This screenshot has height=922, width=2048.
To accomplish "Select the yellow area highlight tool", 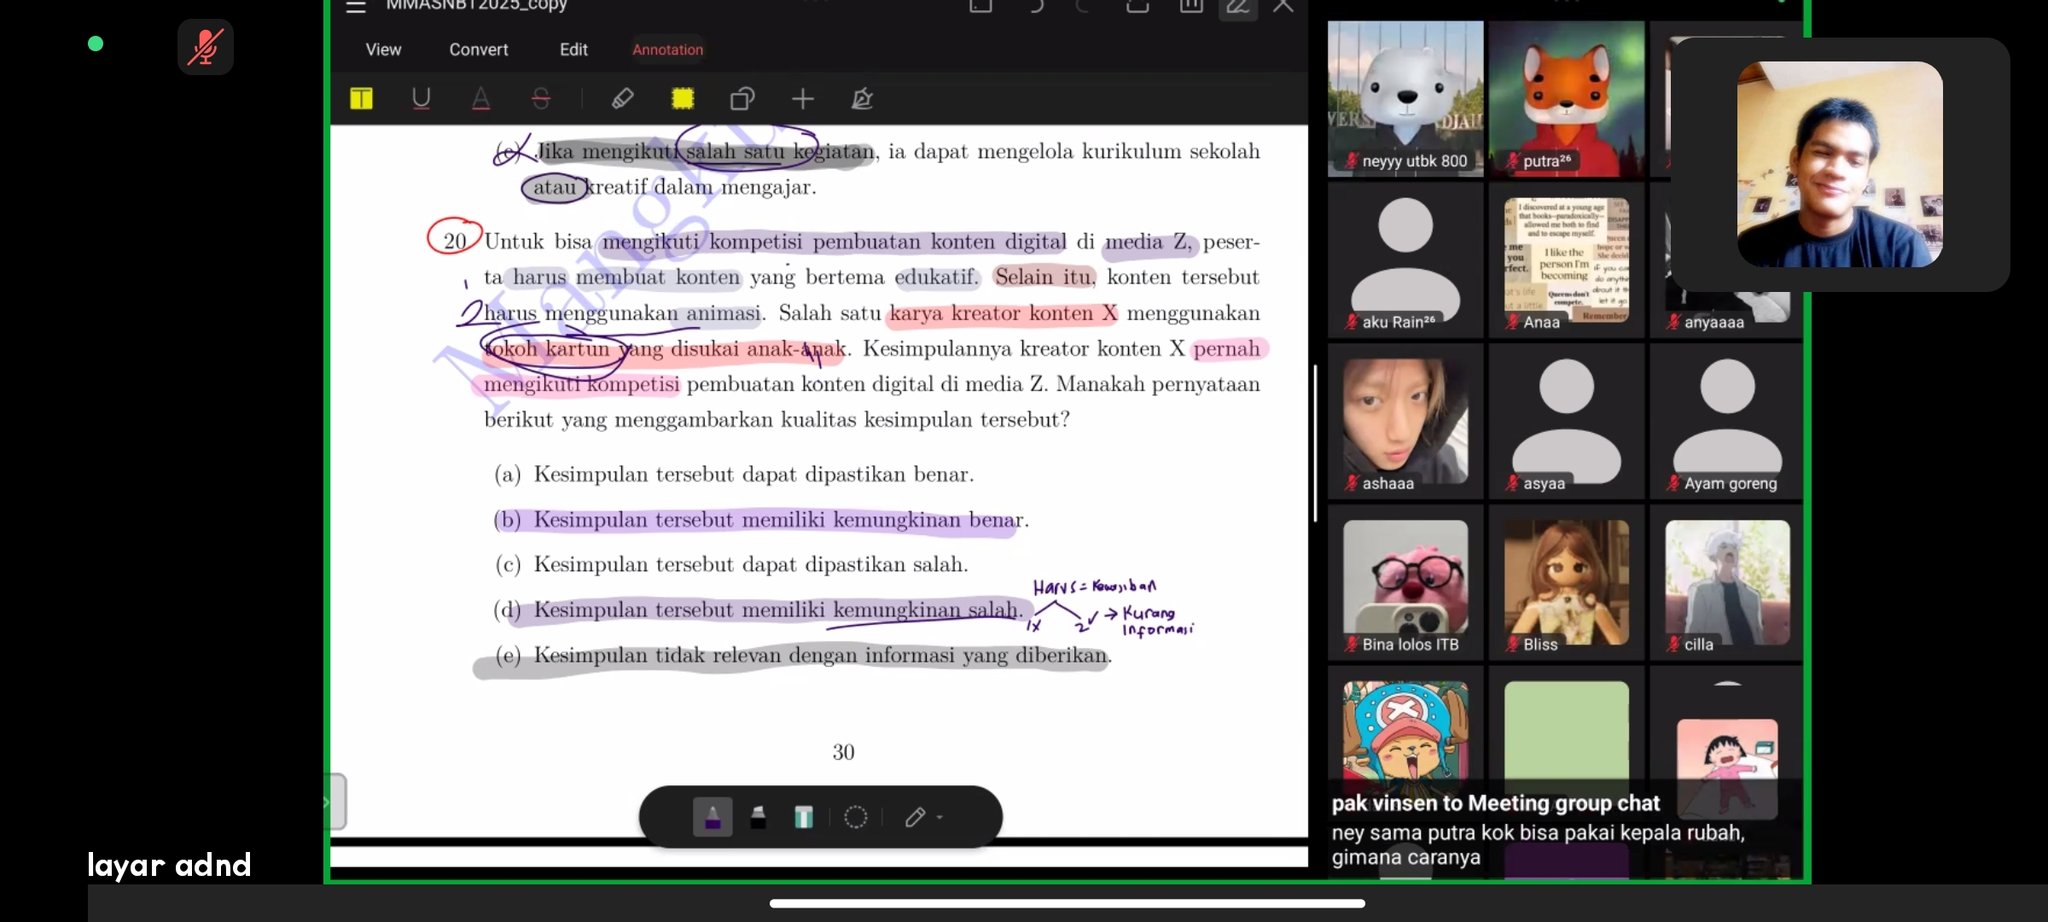I will tap(683, 98).
